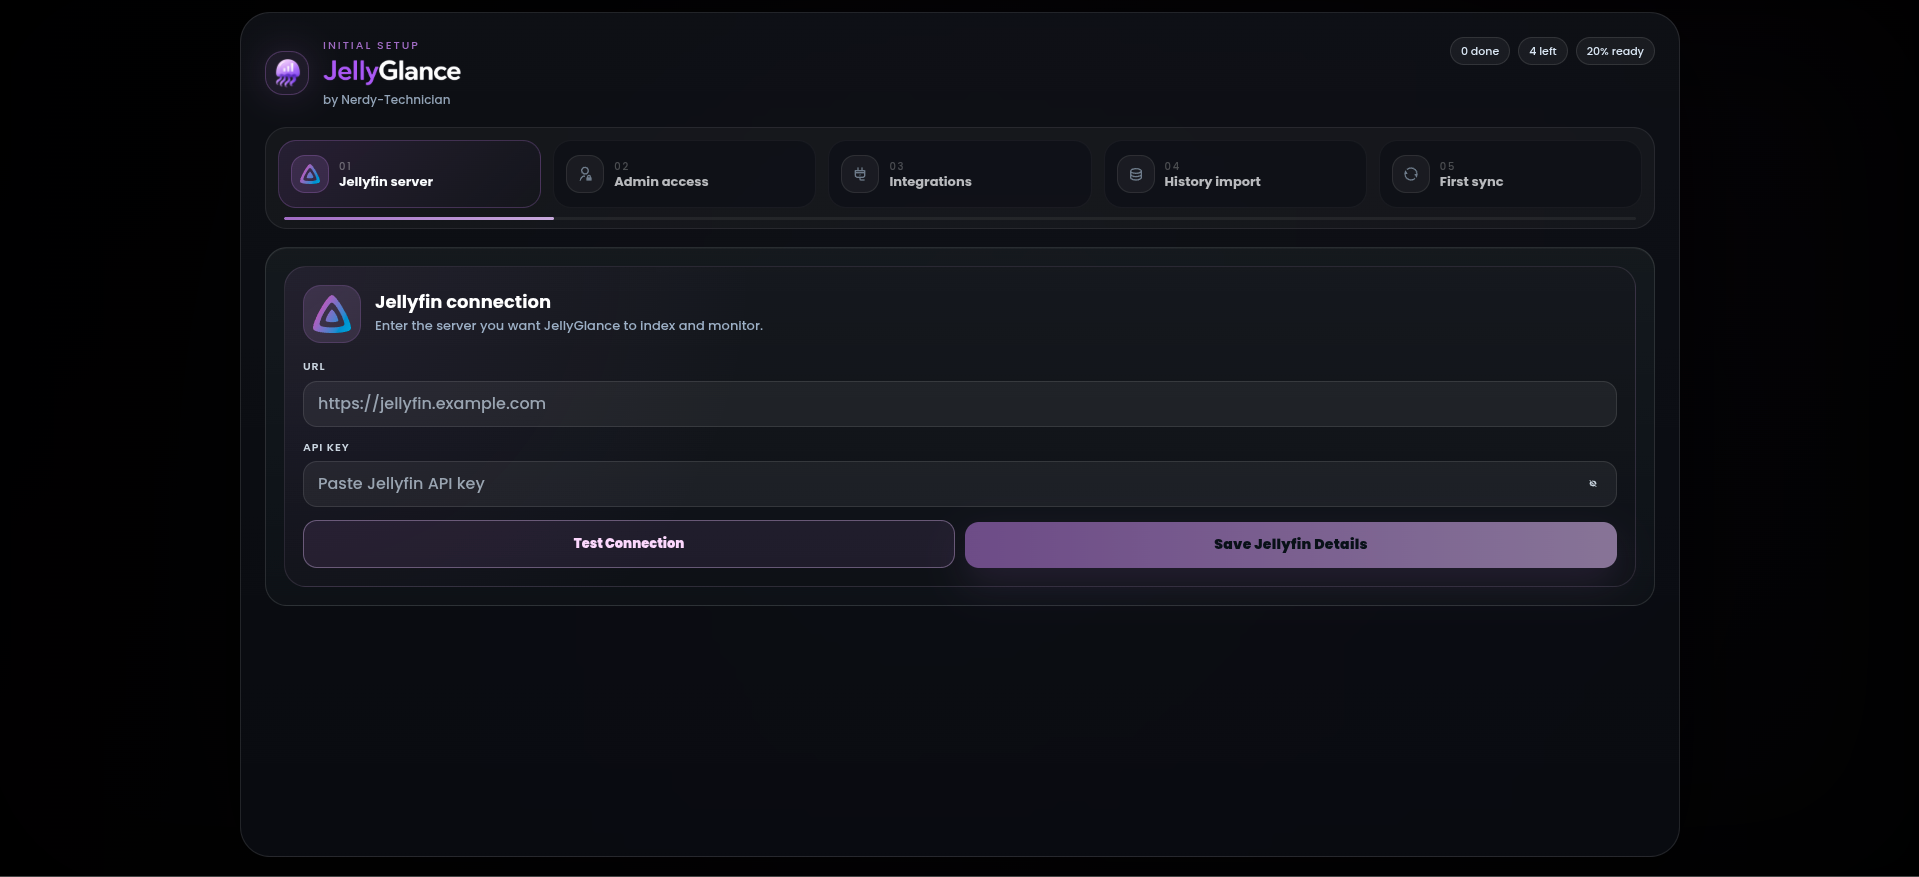Click the "Enter the server you want" description
Screen dimensions: 1919x877
click(x=569, y=326)
